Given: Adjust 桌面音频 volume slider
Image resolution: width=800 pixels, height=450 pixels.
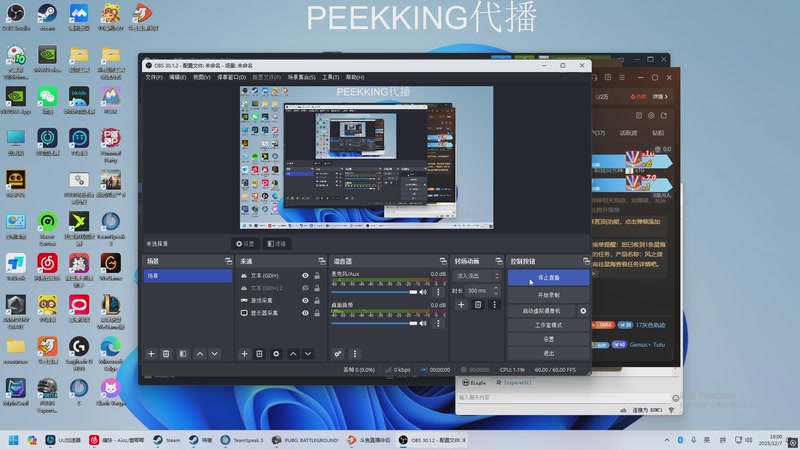Looking at the screenshot, I should coord(374,323).
